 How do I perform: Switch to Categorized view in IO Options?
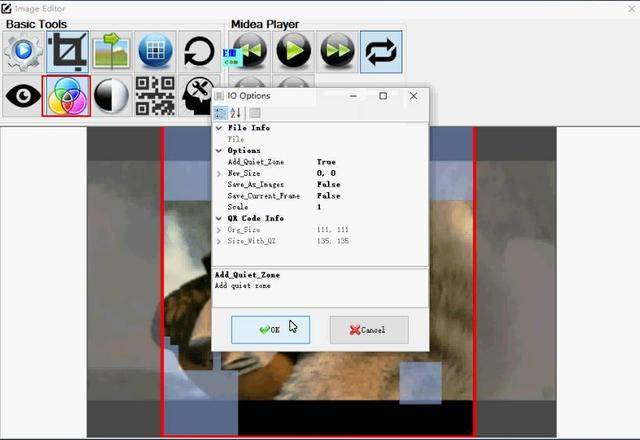point(220,113)
